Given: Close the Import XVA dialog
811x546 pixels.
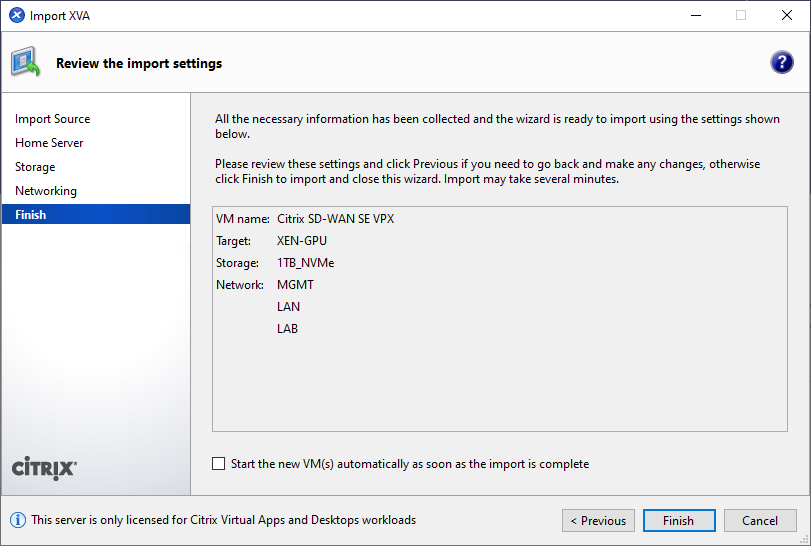Looking at the screenshot, I should [787, 16].
